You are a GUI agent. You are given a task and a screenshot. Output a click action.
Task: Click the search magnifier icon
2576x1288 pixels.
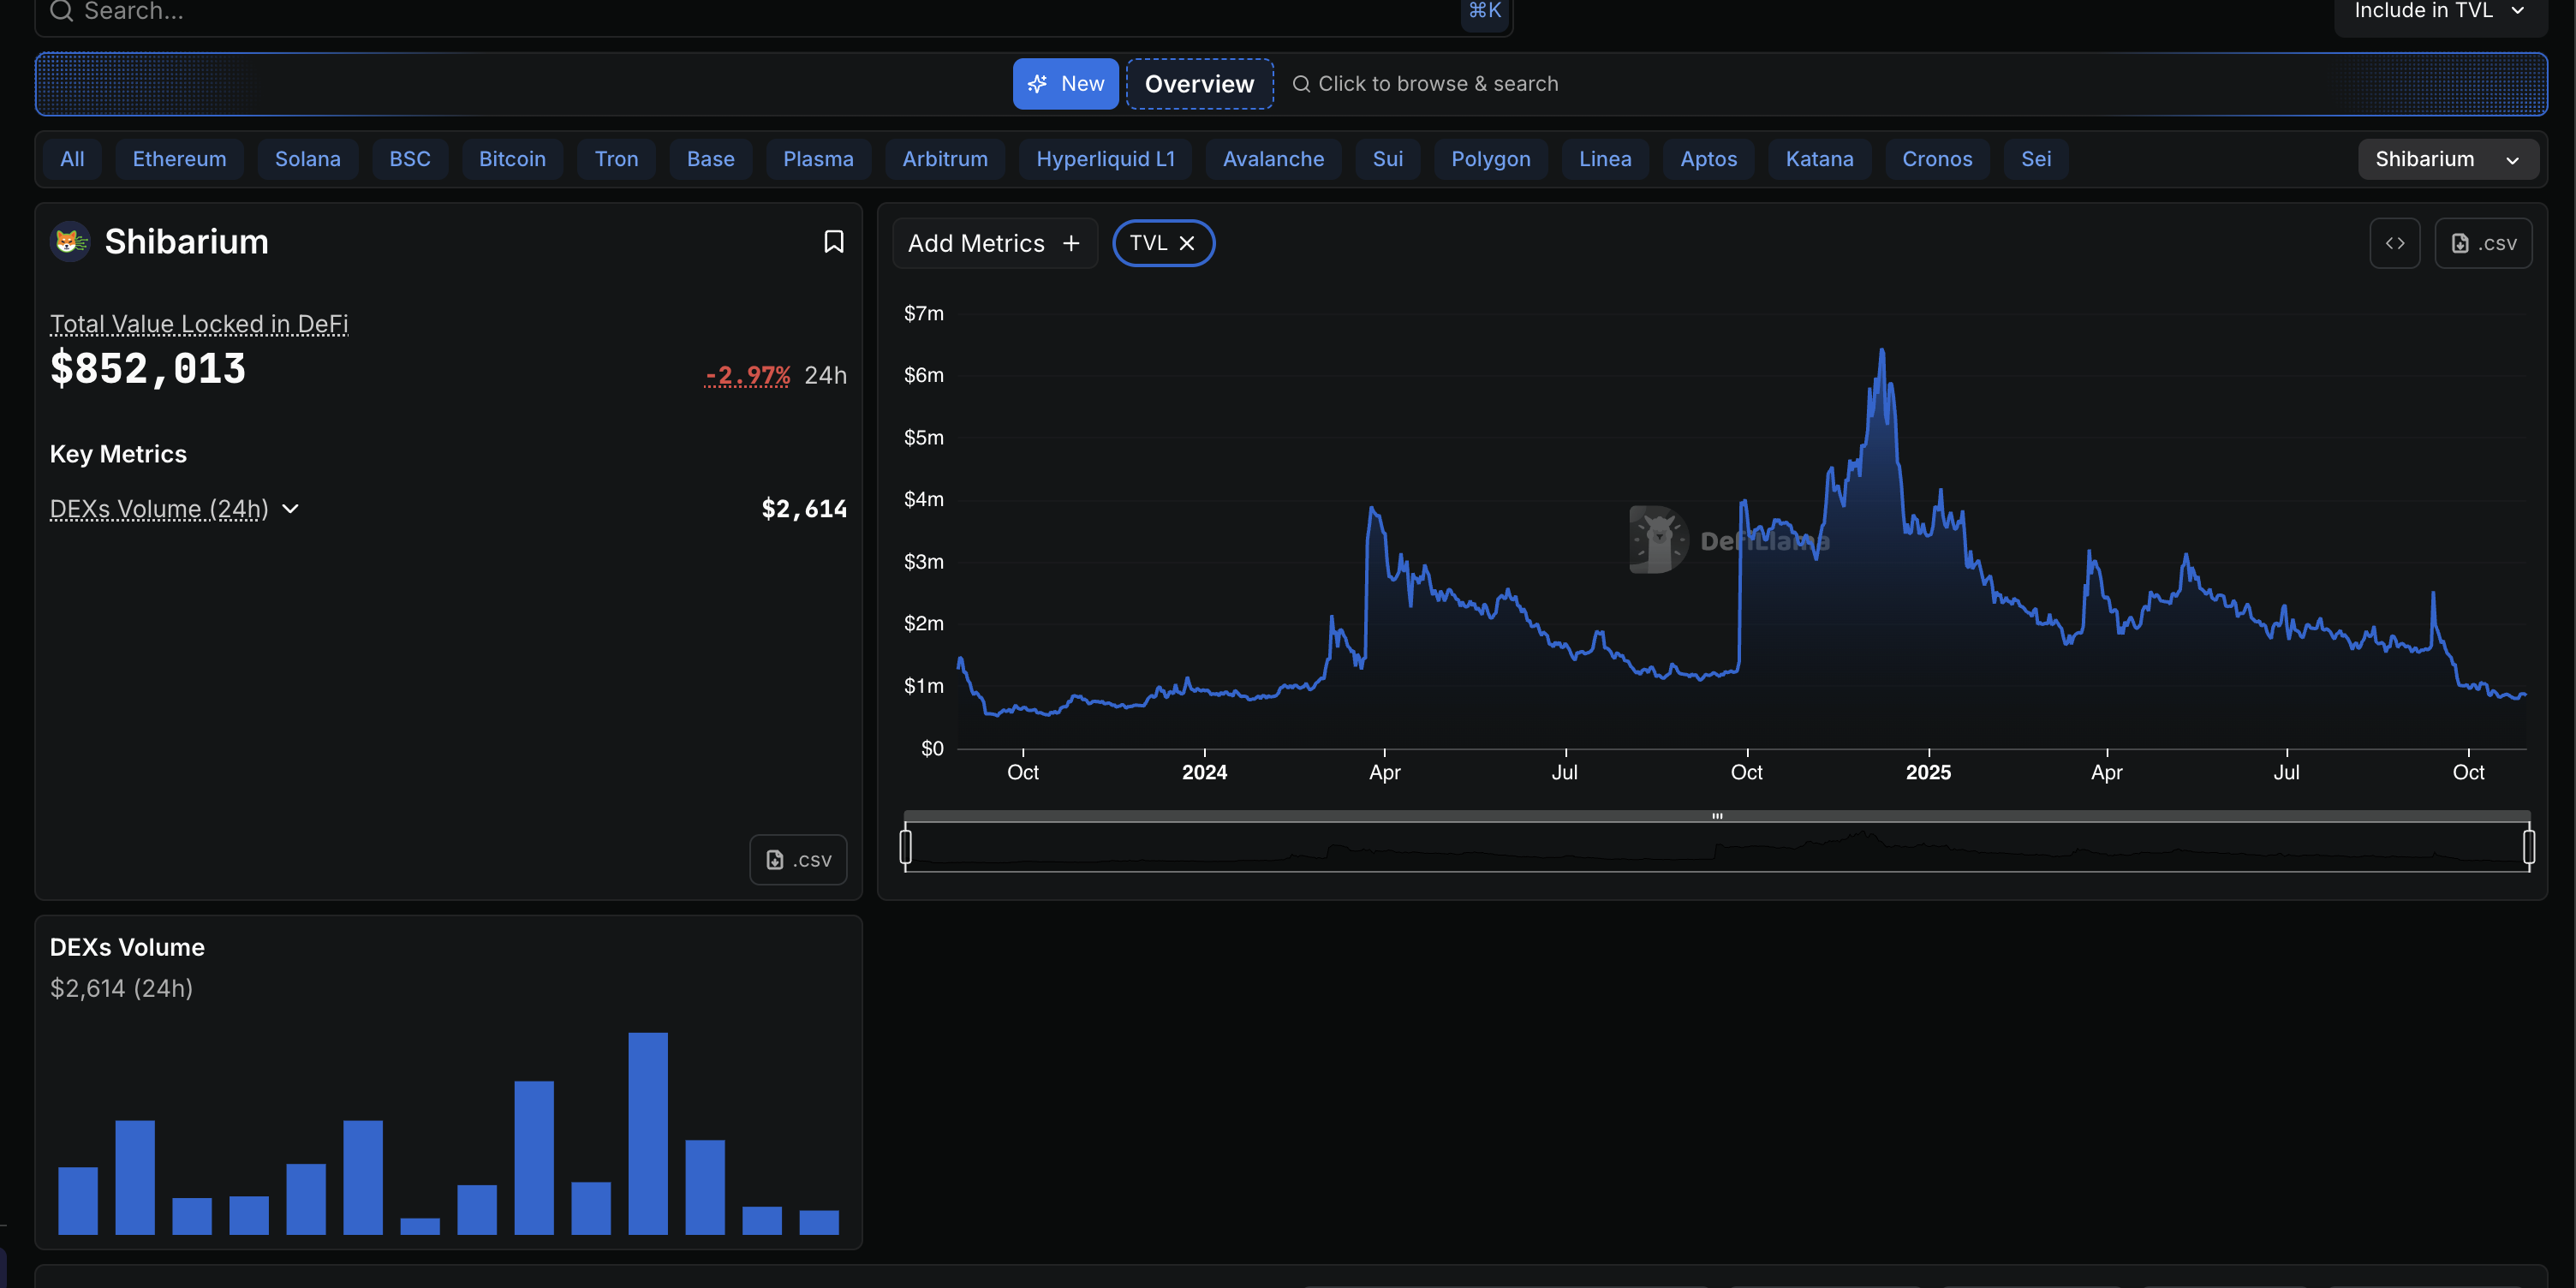coord(62,11)
